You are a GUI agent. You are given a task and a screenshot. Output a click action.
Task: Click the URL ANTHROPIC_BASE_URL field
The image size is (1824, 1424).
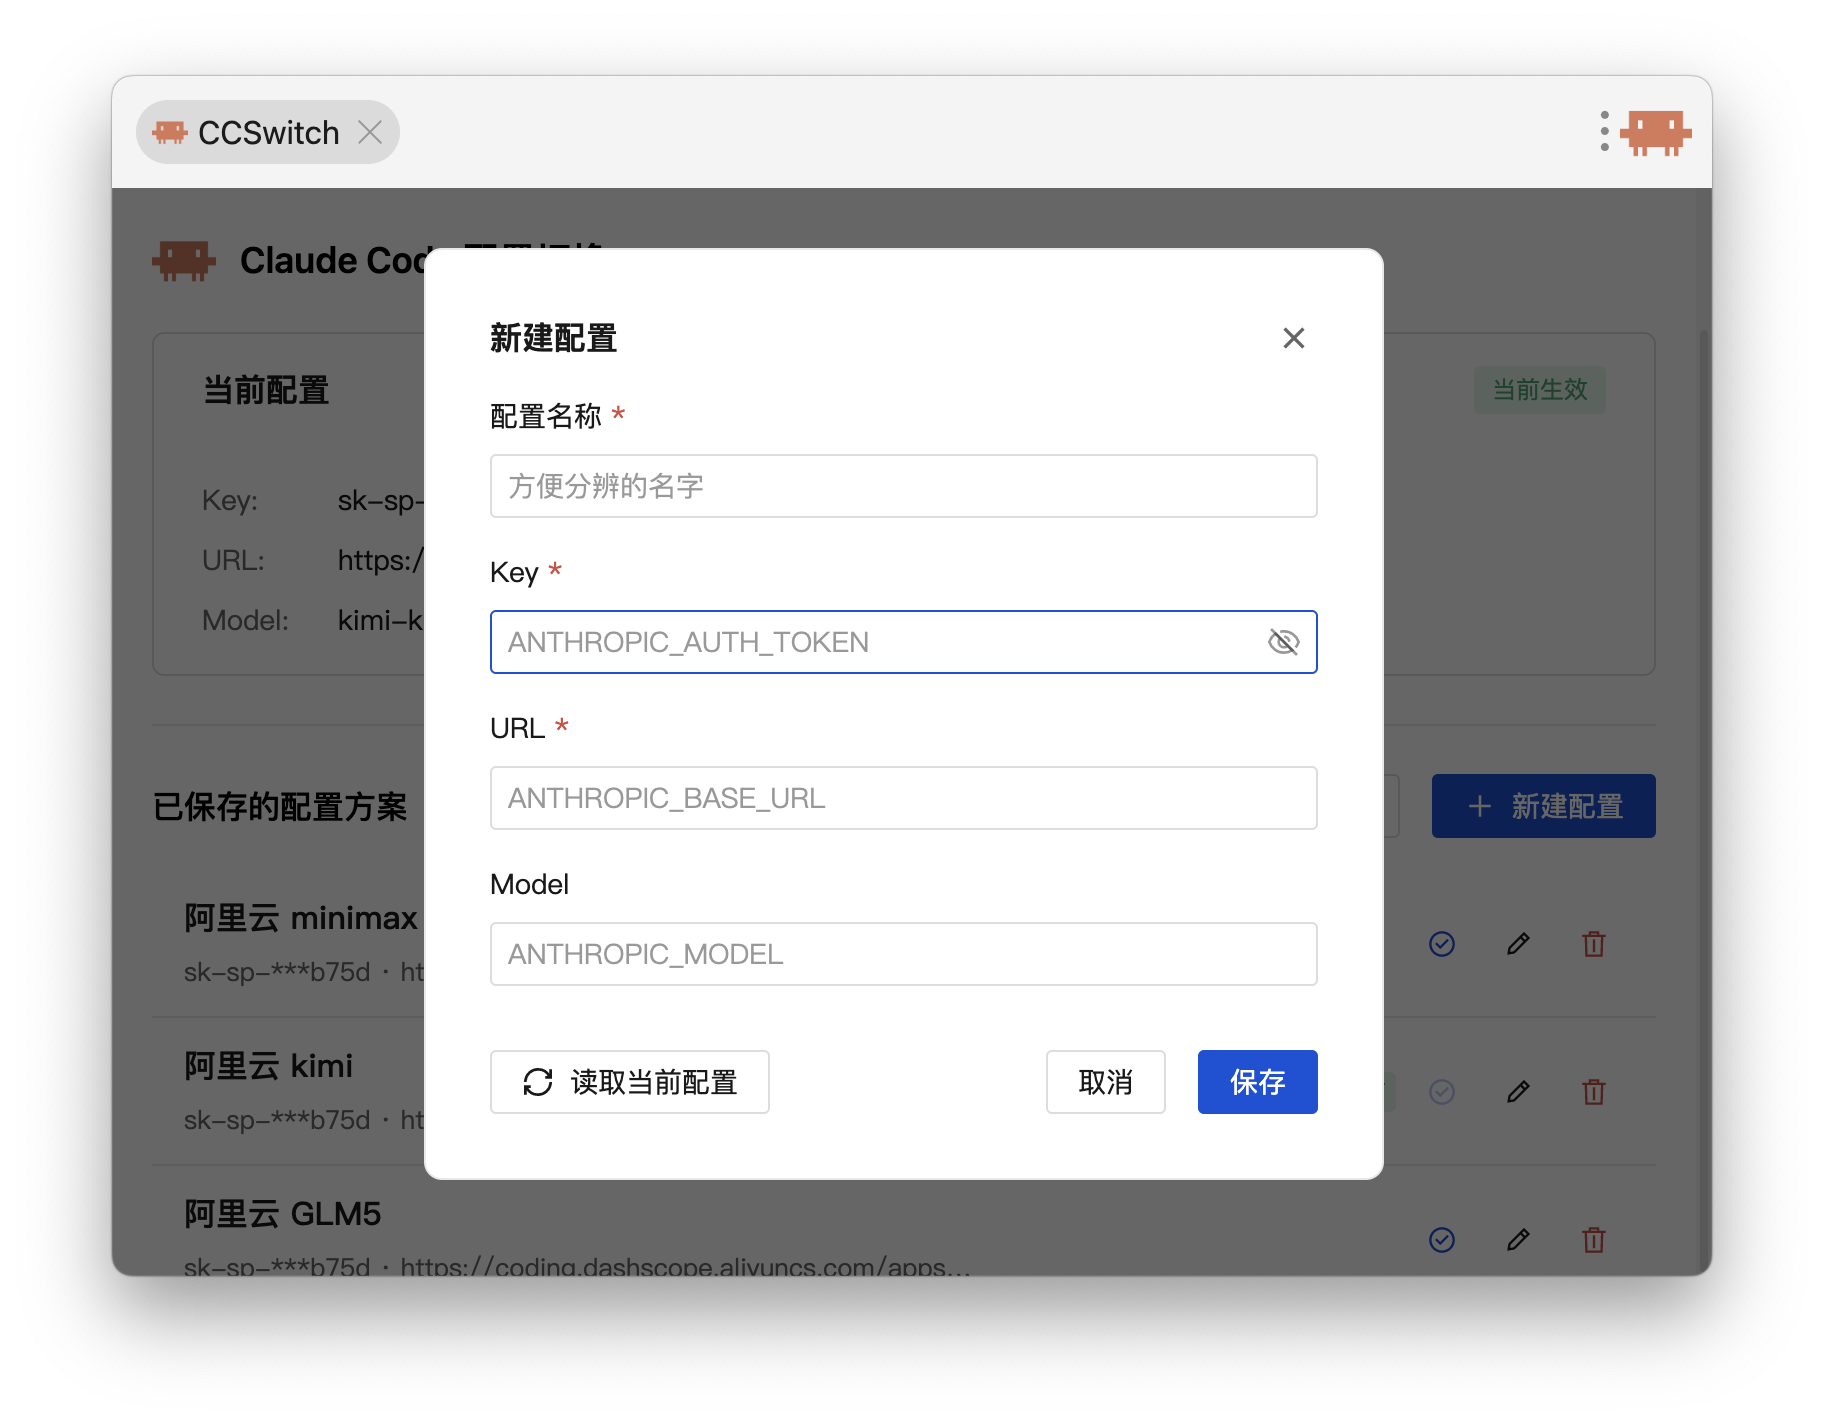(903, 798)
